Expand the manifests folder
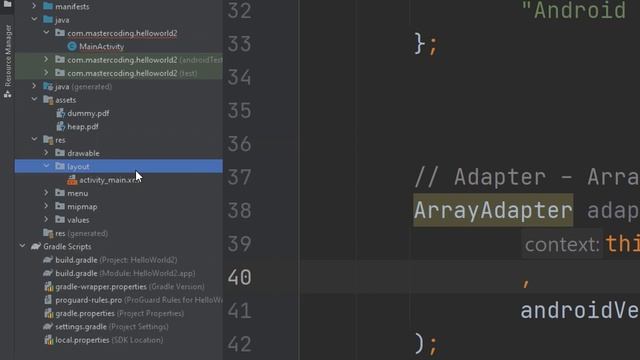 tap(34, 7)
